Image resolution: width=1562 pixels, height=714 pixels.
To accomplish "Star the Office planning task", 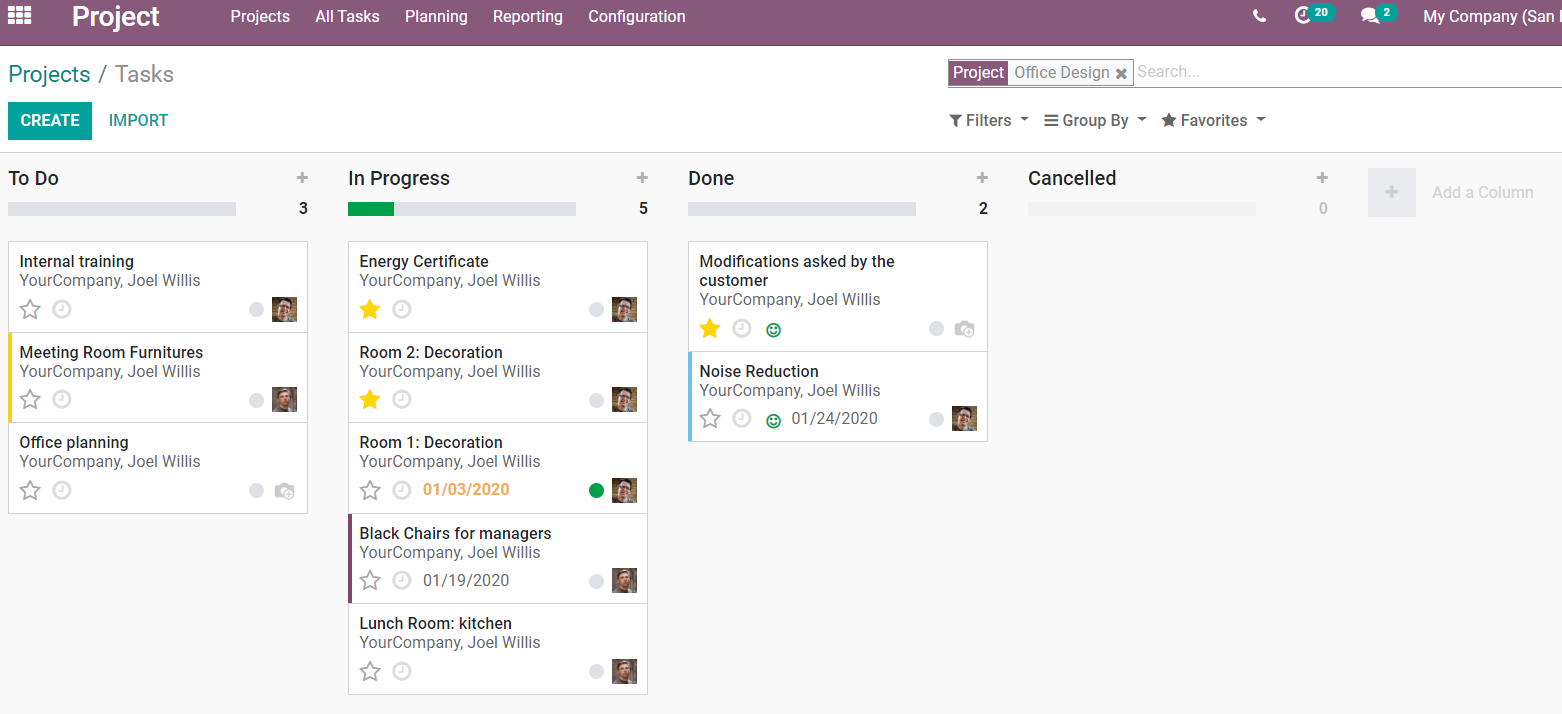I will (x=30, y=490).
